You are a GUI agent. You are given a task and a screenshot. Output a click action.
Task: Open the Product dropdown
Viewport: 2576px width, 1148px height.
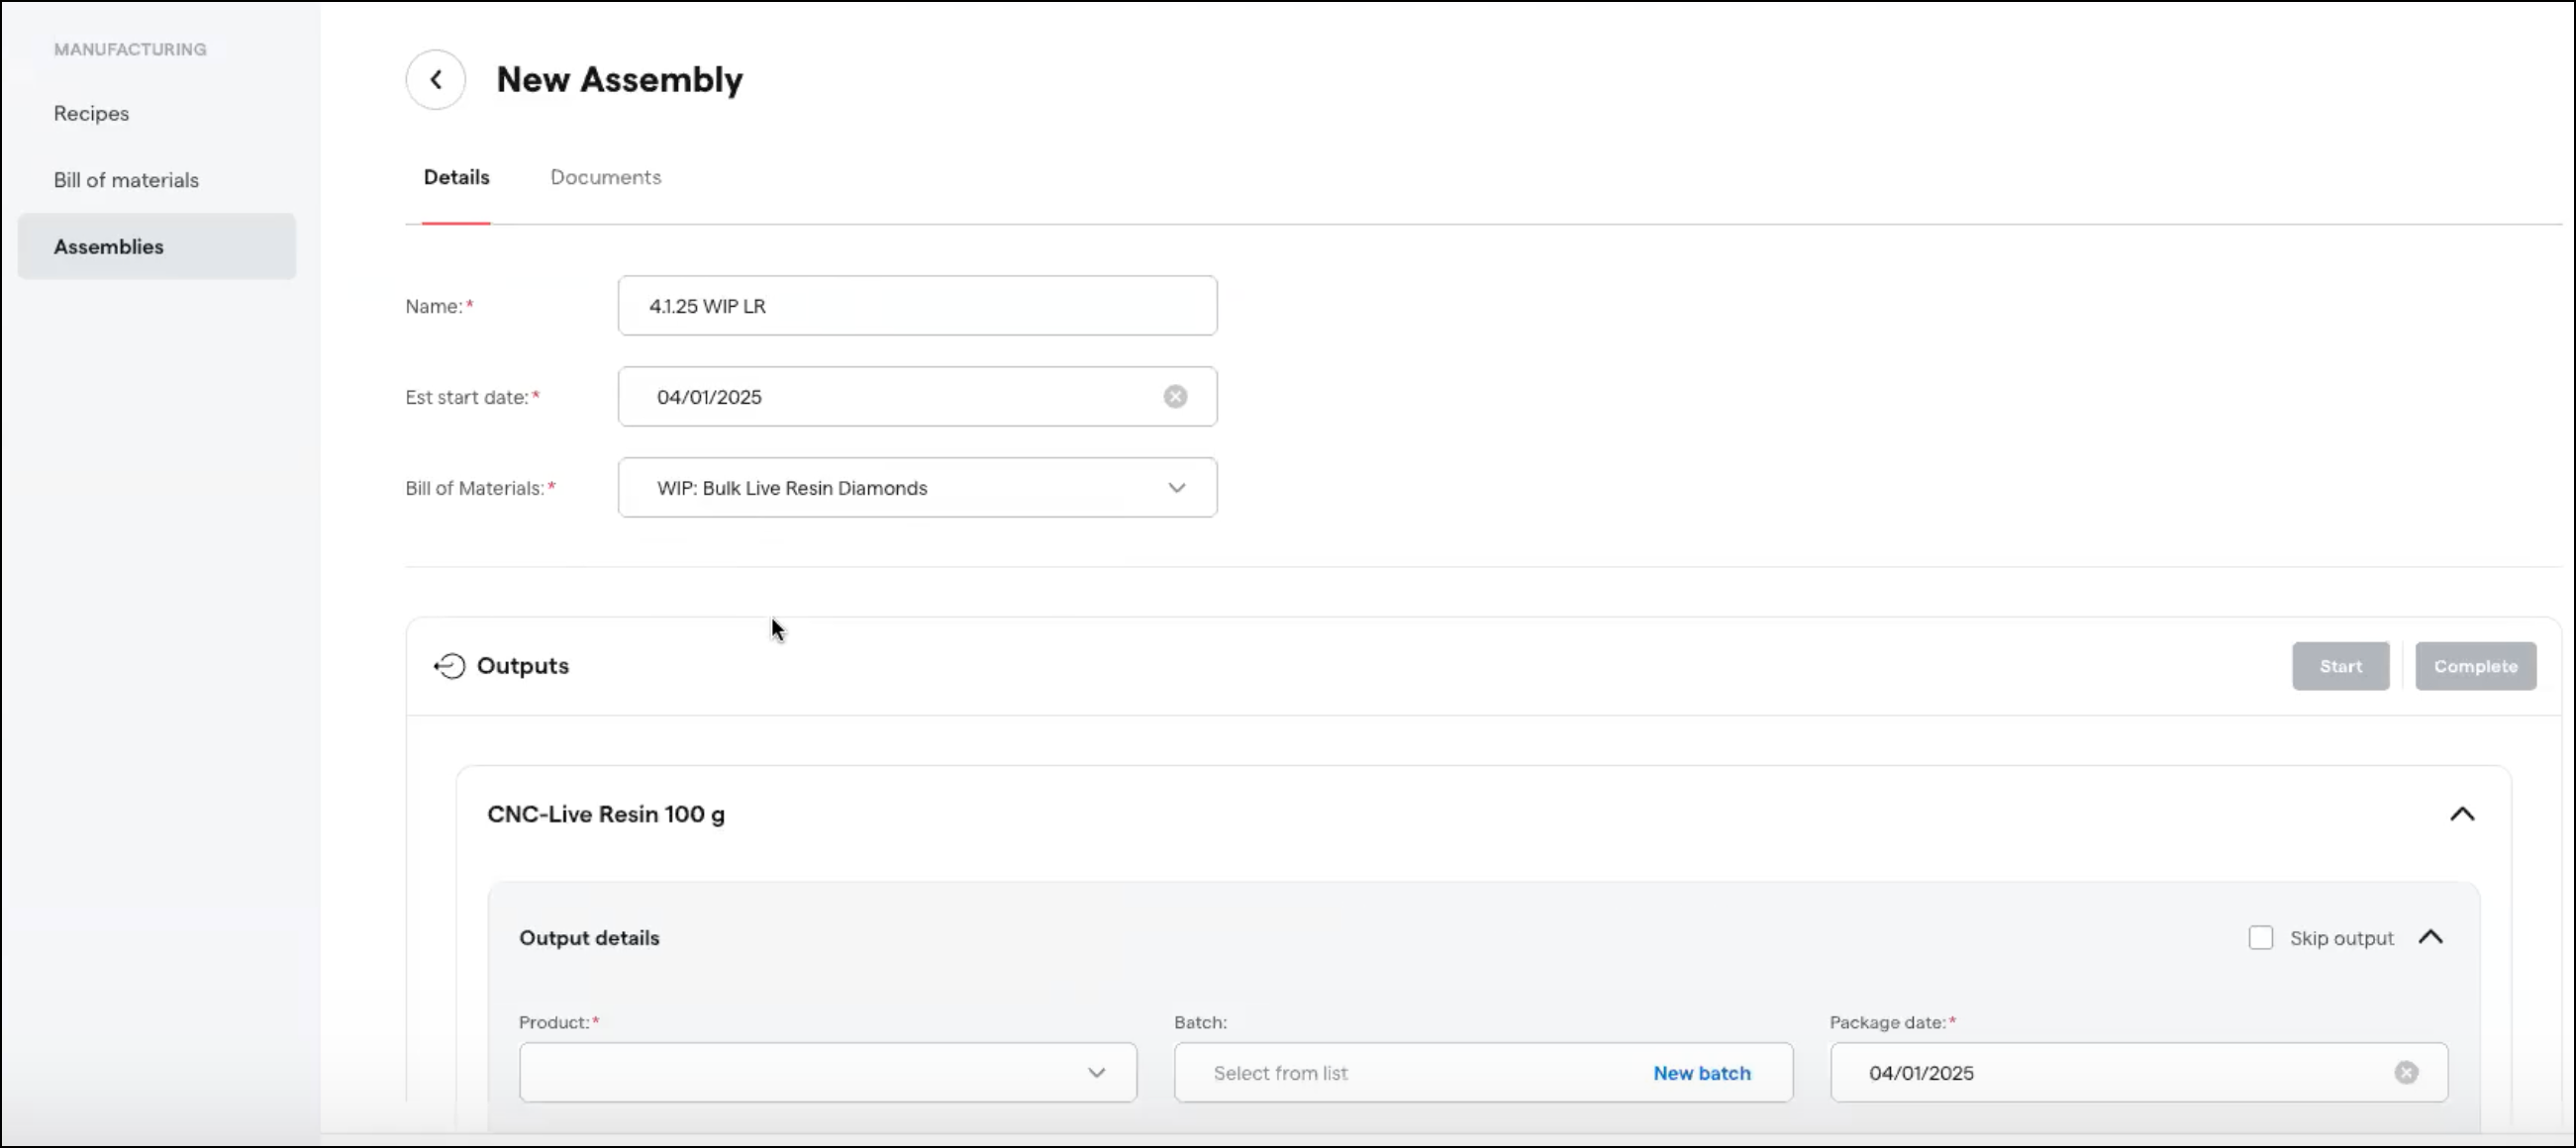click(827, 1073)
